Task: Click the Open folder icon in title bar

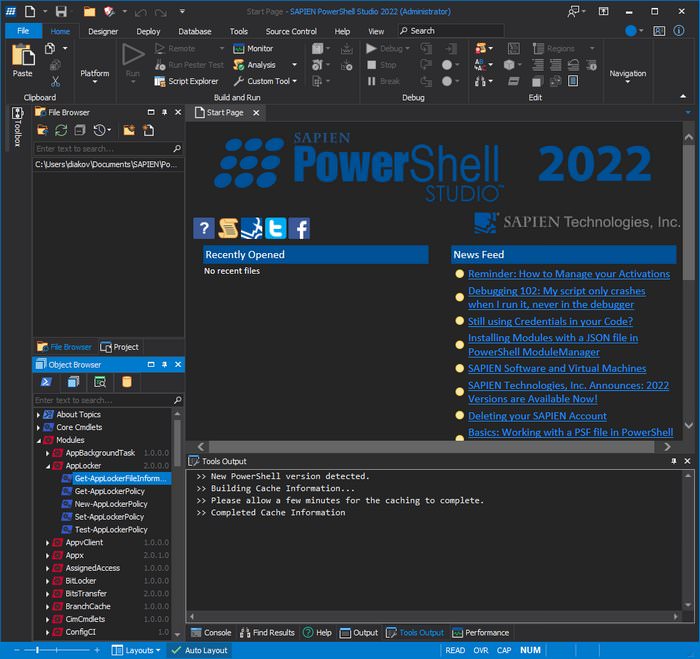Action: pos(89,11)
